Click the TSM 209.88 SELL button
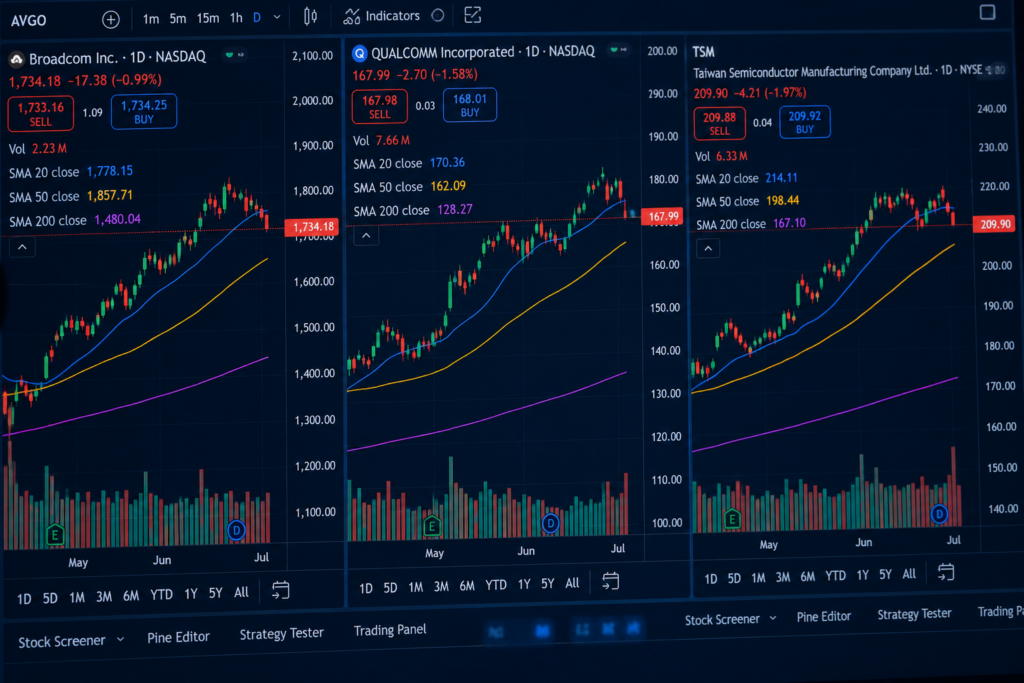Screen dimensions: 1024x683 719,123
